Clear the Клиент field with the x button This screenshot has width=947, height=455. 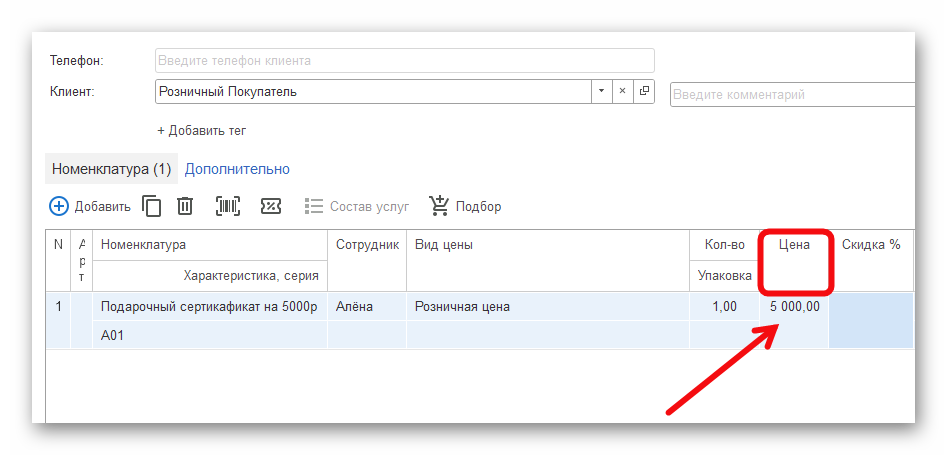click(622, 91)
